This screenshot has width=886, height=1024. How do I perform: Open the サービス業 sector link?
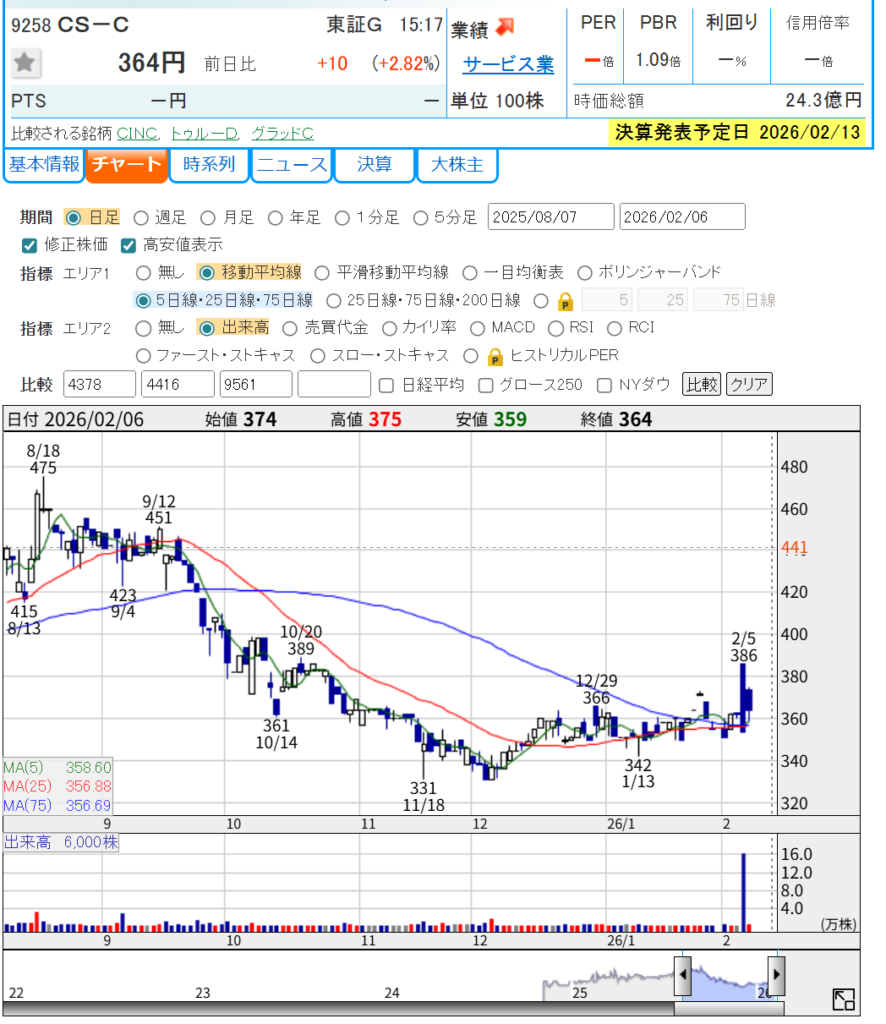pos(507,64)
